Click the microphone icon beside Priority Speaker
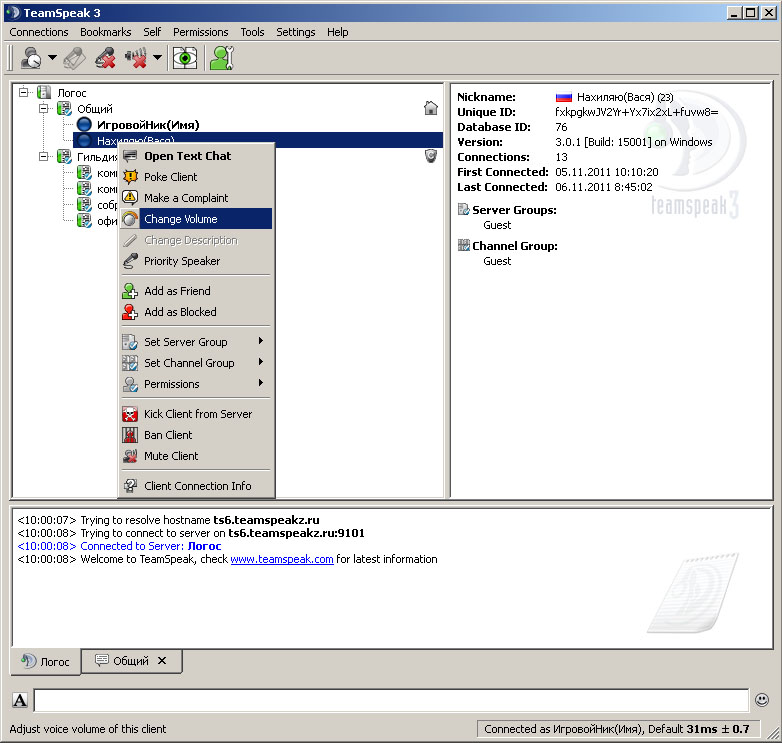This screenshot has height=743, width=782. [130, 261]
